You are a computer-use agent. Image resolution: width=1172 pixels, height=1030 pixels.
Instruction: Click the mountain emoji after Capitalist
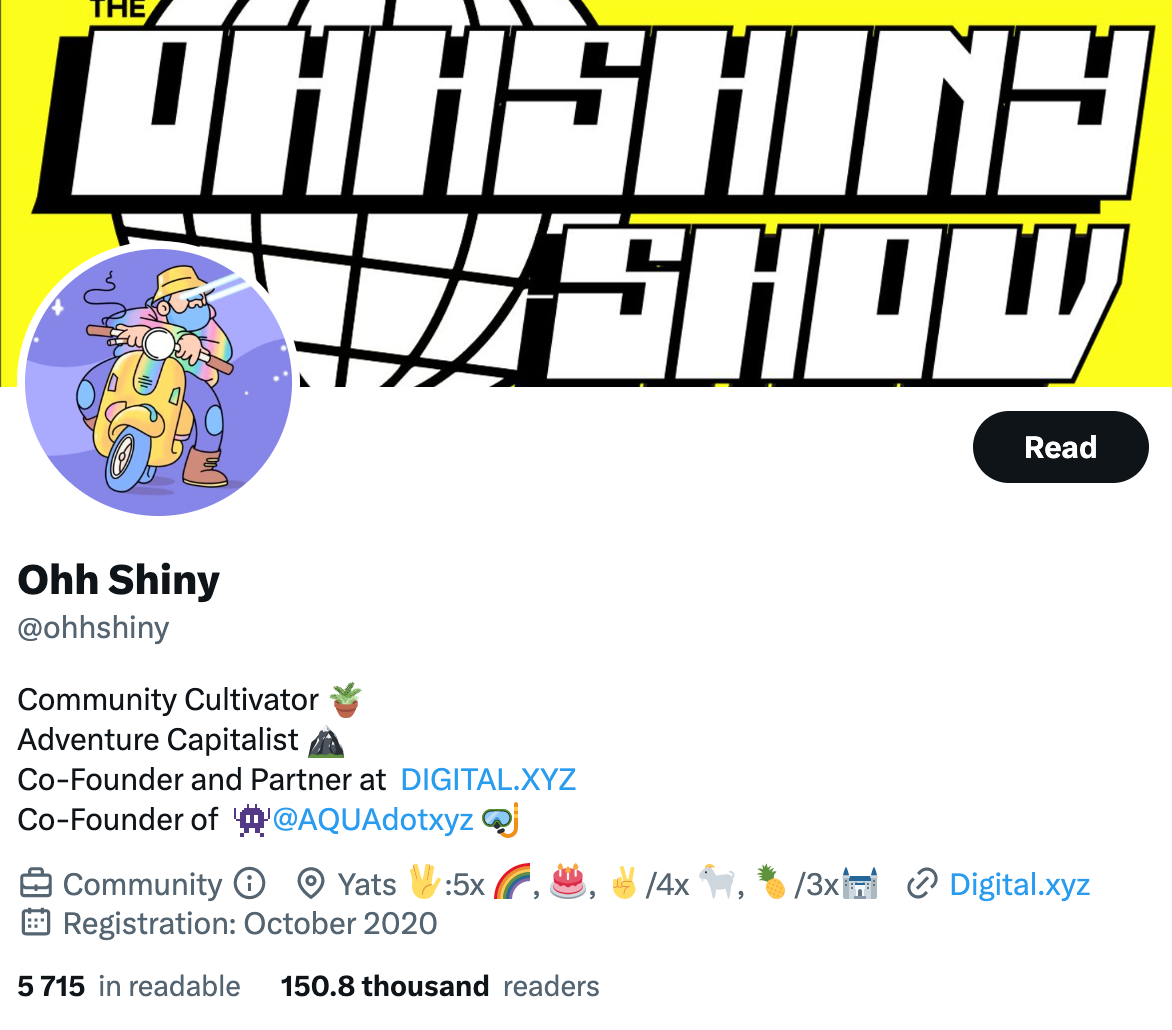coord(326,740)
